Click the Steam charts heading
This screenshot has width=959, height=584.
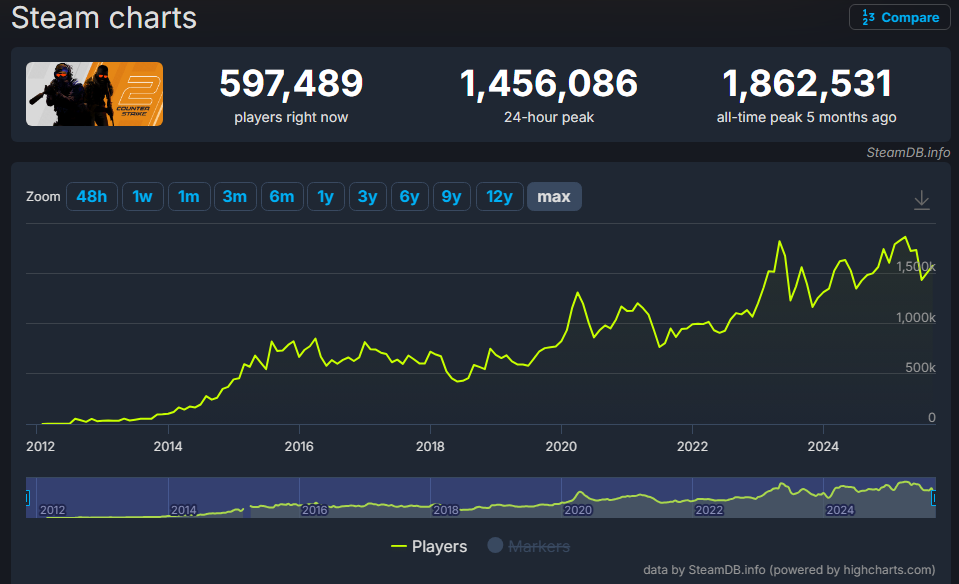click(104, 17)
